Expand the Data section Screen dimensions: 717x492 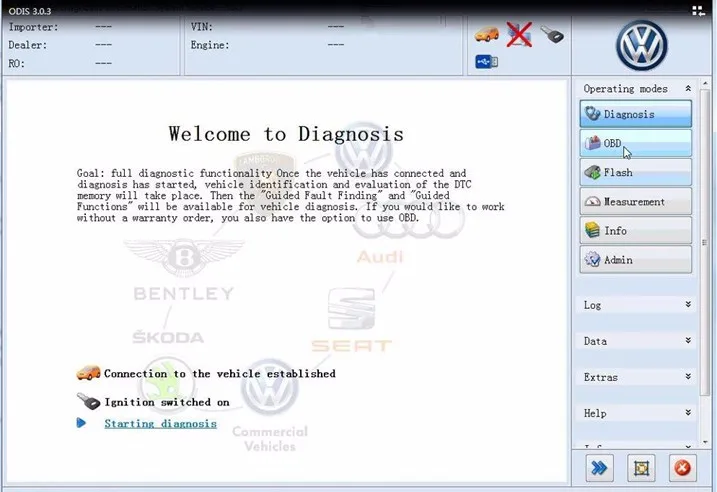tap(688, 341)
